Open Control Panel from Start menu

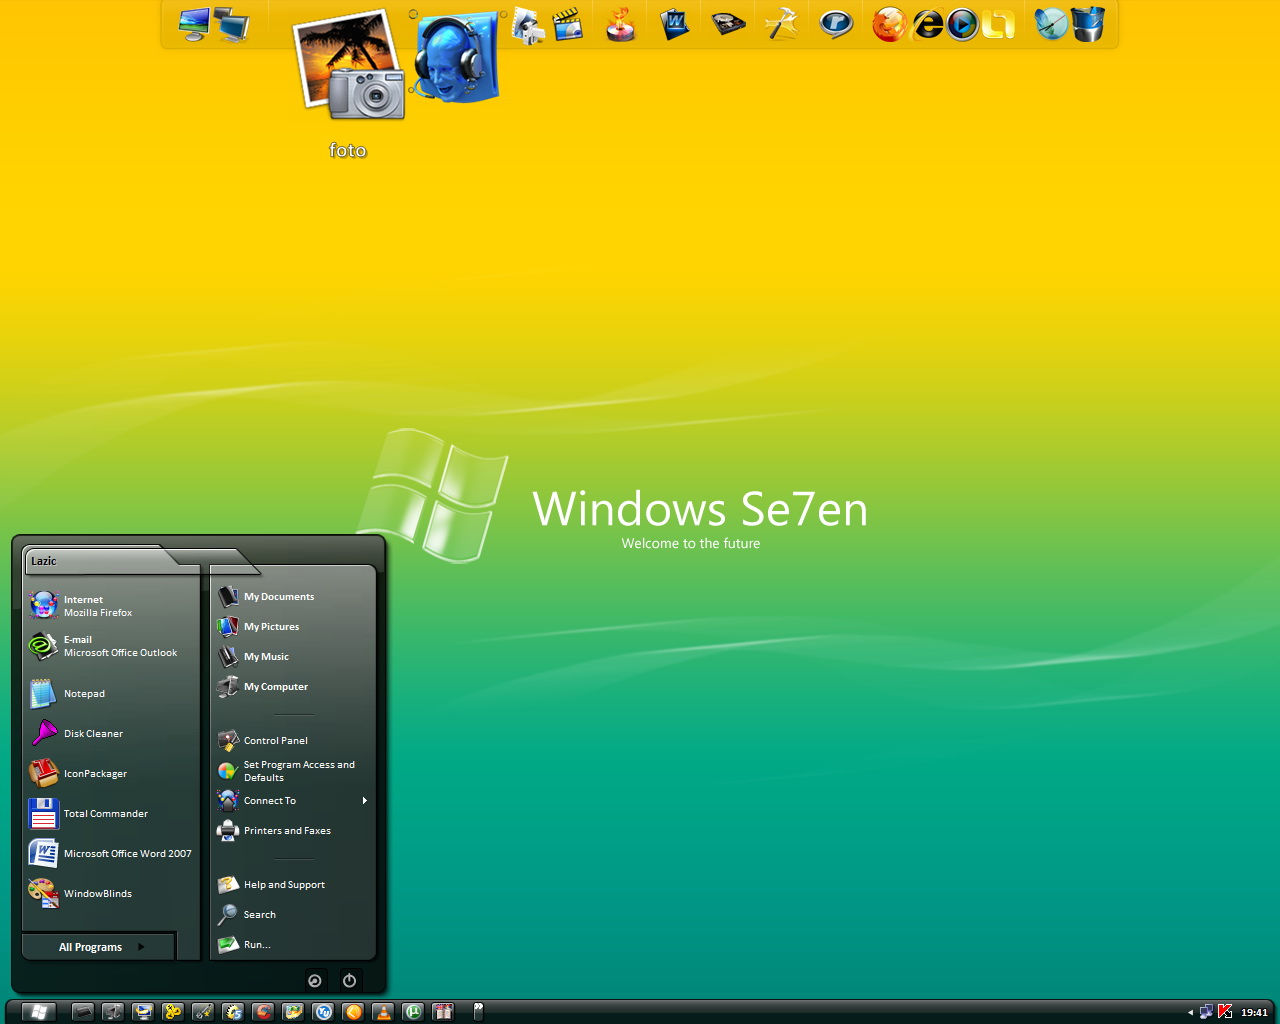[x=275, y=741]
